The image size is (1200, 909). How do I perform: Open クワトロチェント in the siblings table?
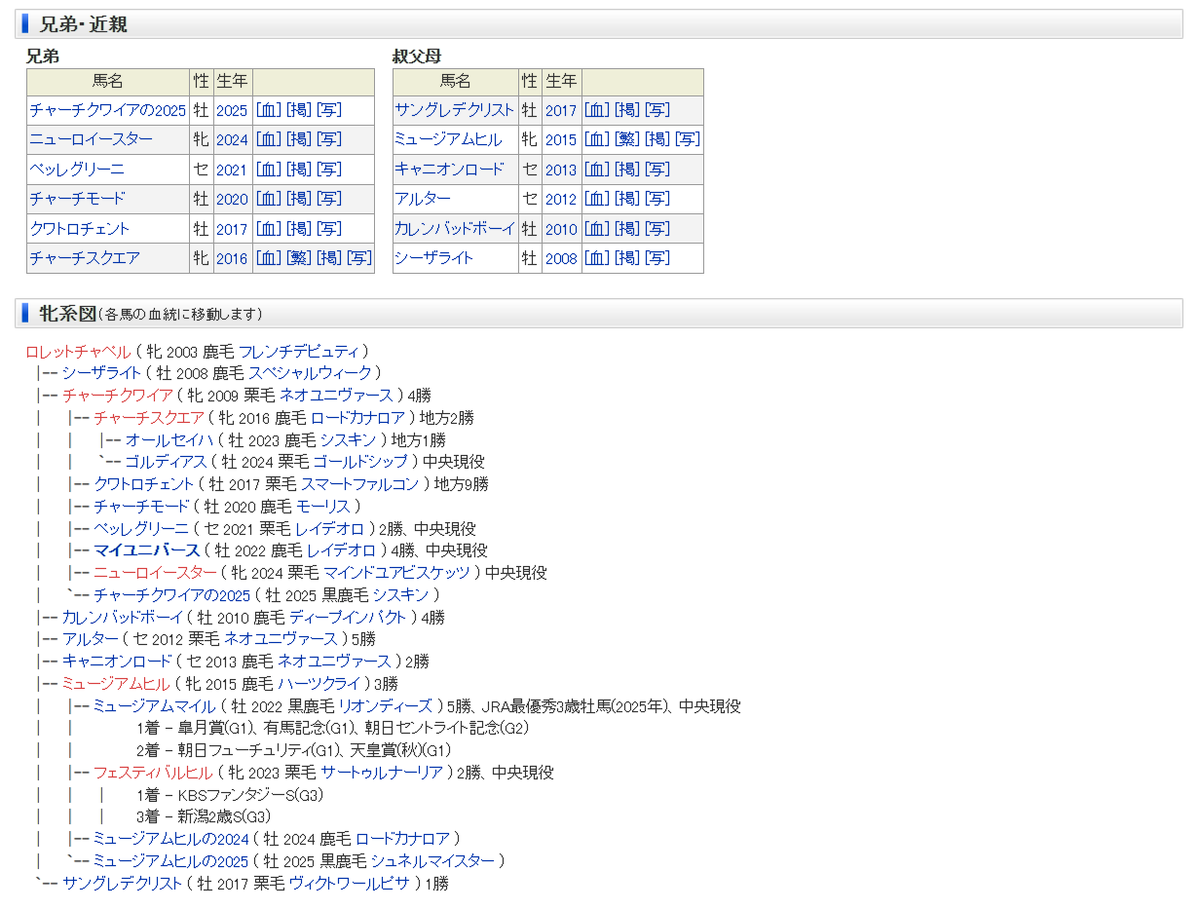(x=80, y=228)
